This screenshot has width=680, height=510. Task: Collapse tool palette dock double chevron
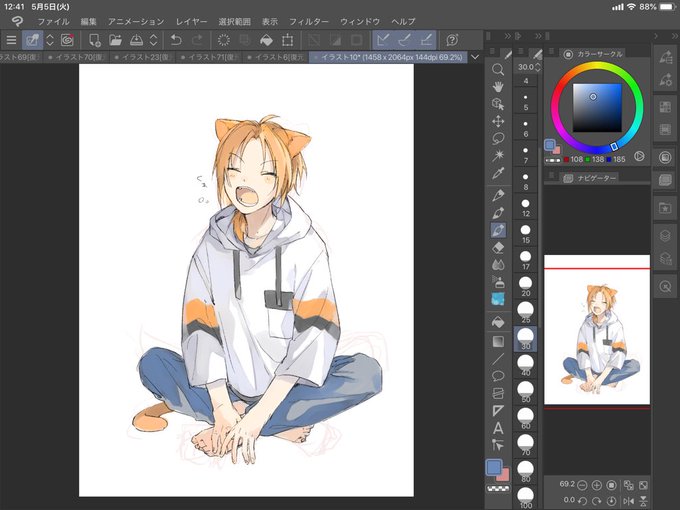click(x=508, y=36)
